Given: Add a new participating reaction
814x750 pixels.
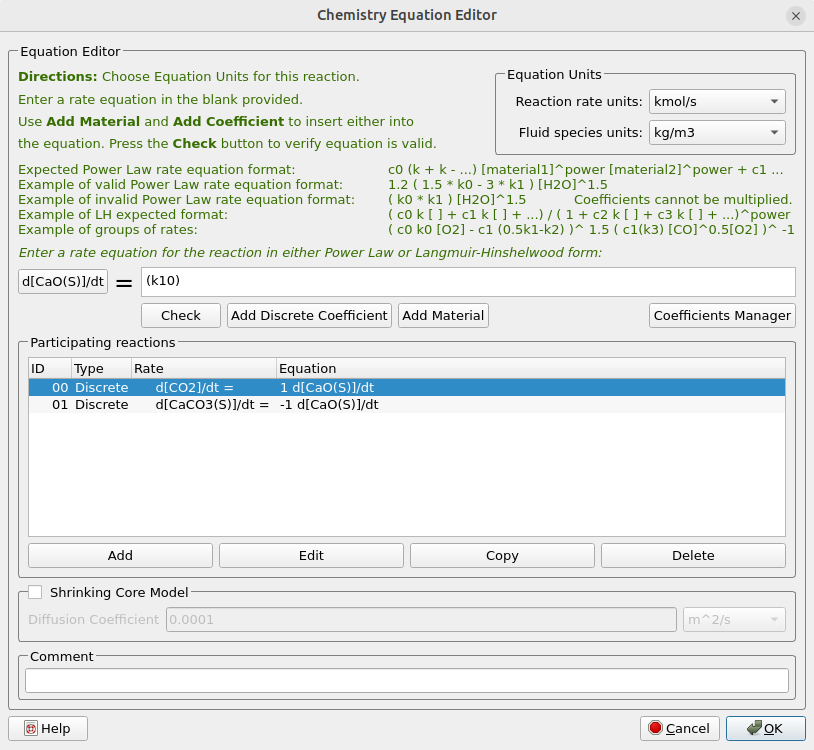Looking at the screenshot, I should click(120, 555).
